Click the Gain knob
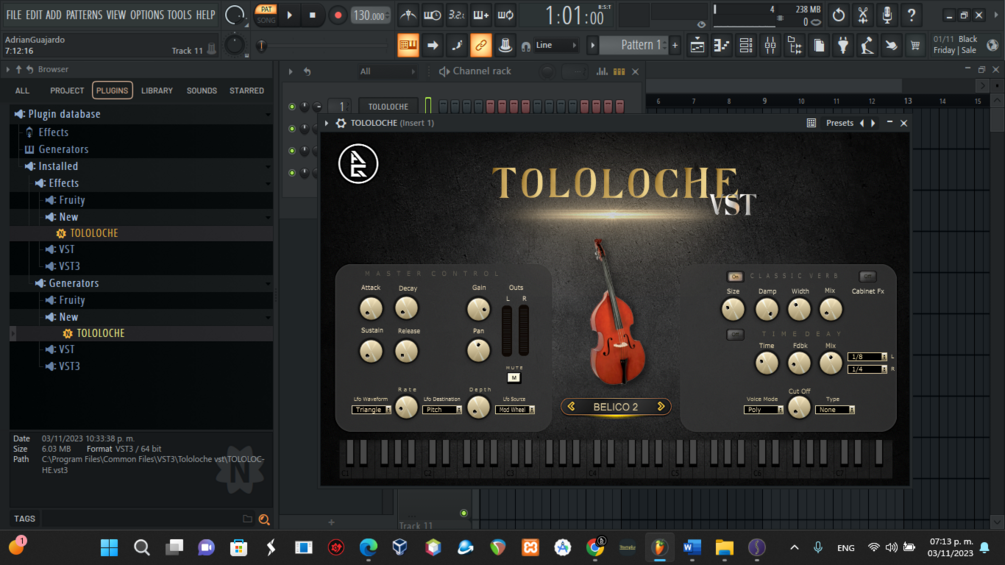The width and height of the screenshot is (1005, 565). (478, 309)
